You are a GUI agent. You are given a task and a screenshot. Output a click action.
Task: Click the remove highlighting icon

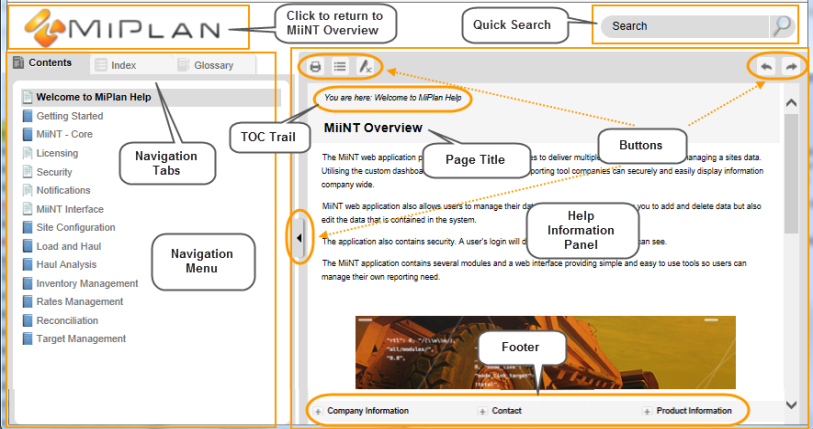[365, 66]
